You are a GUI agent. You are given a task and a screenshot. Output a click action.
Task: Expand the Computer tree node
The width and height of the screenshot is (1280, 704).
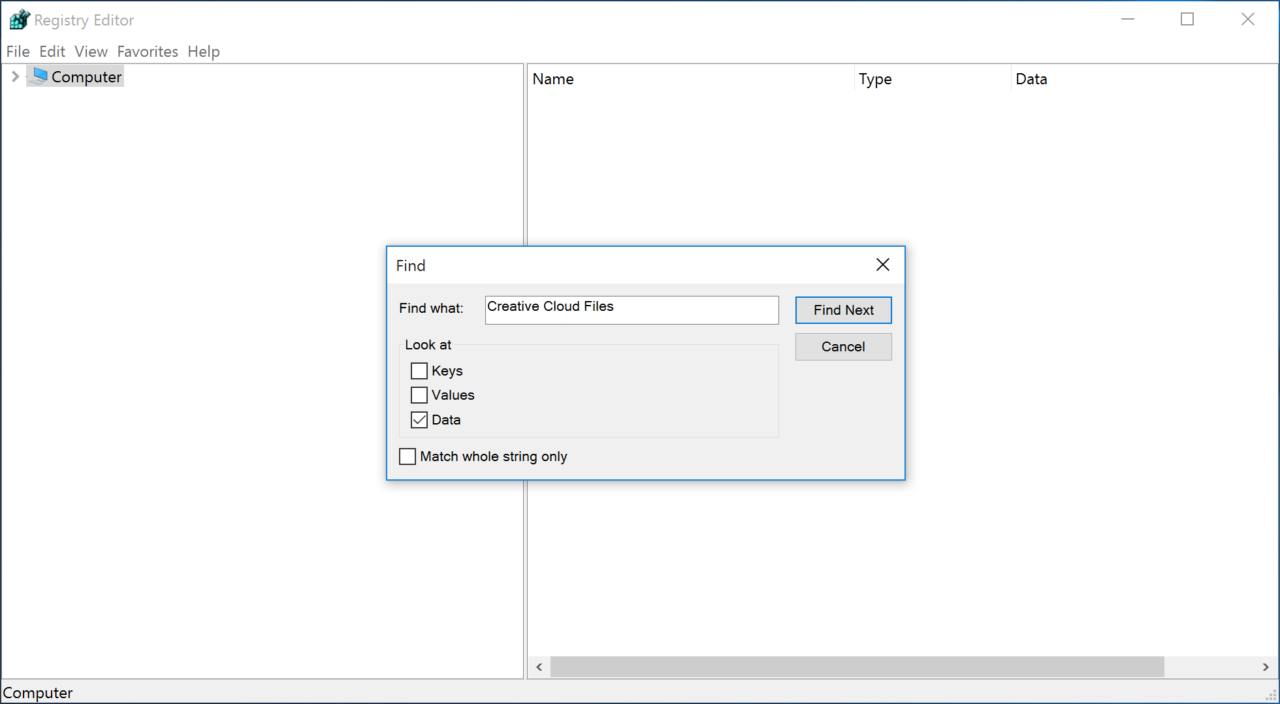15,75
